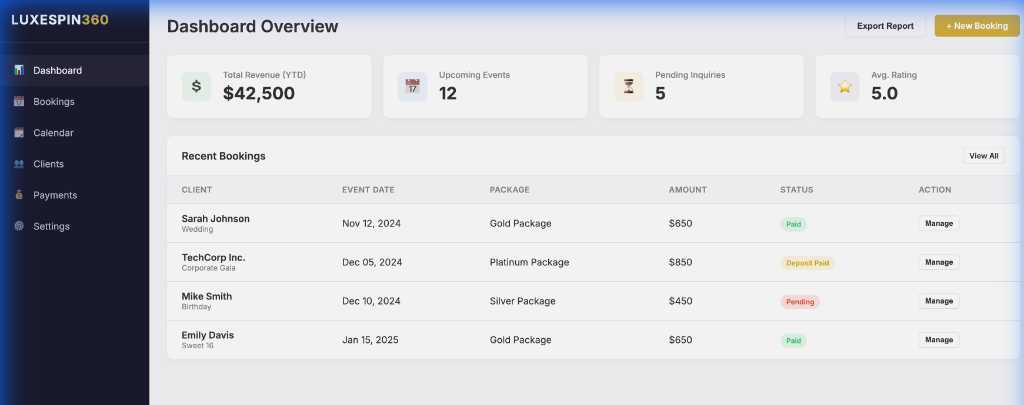This screenshot has width=1024, height=405.
Task: Click the $450 amount
Action: pyautogui.click(x=680, y=301)
